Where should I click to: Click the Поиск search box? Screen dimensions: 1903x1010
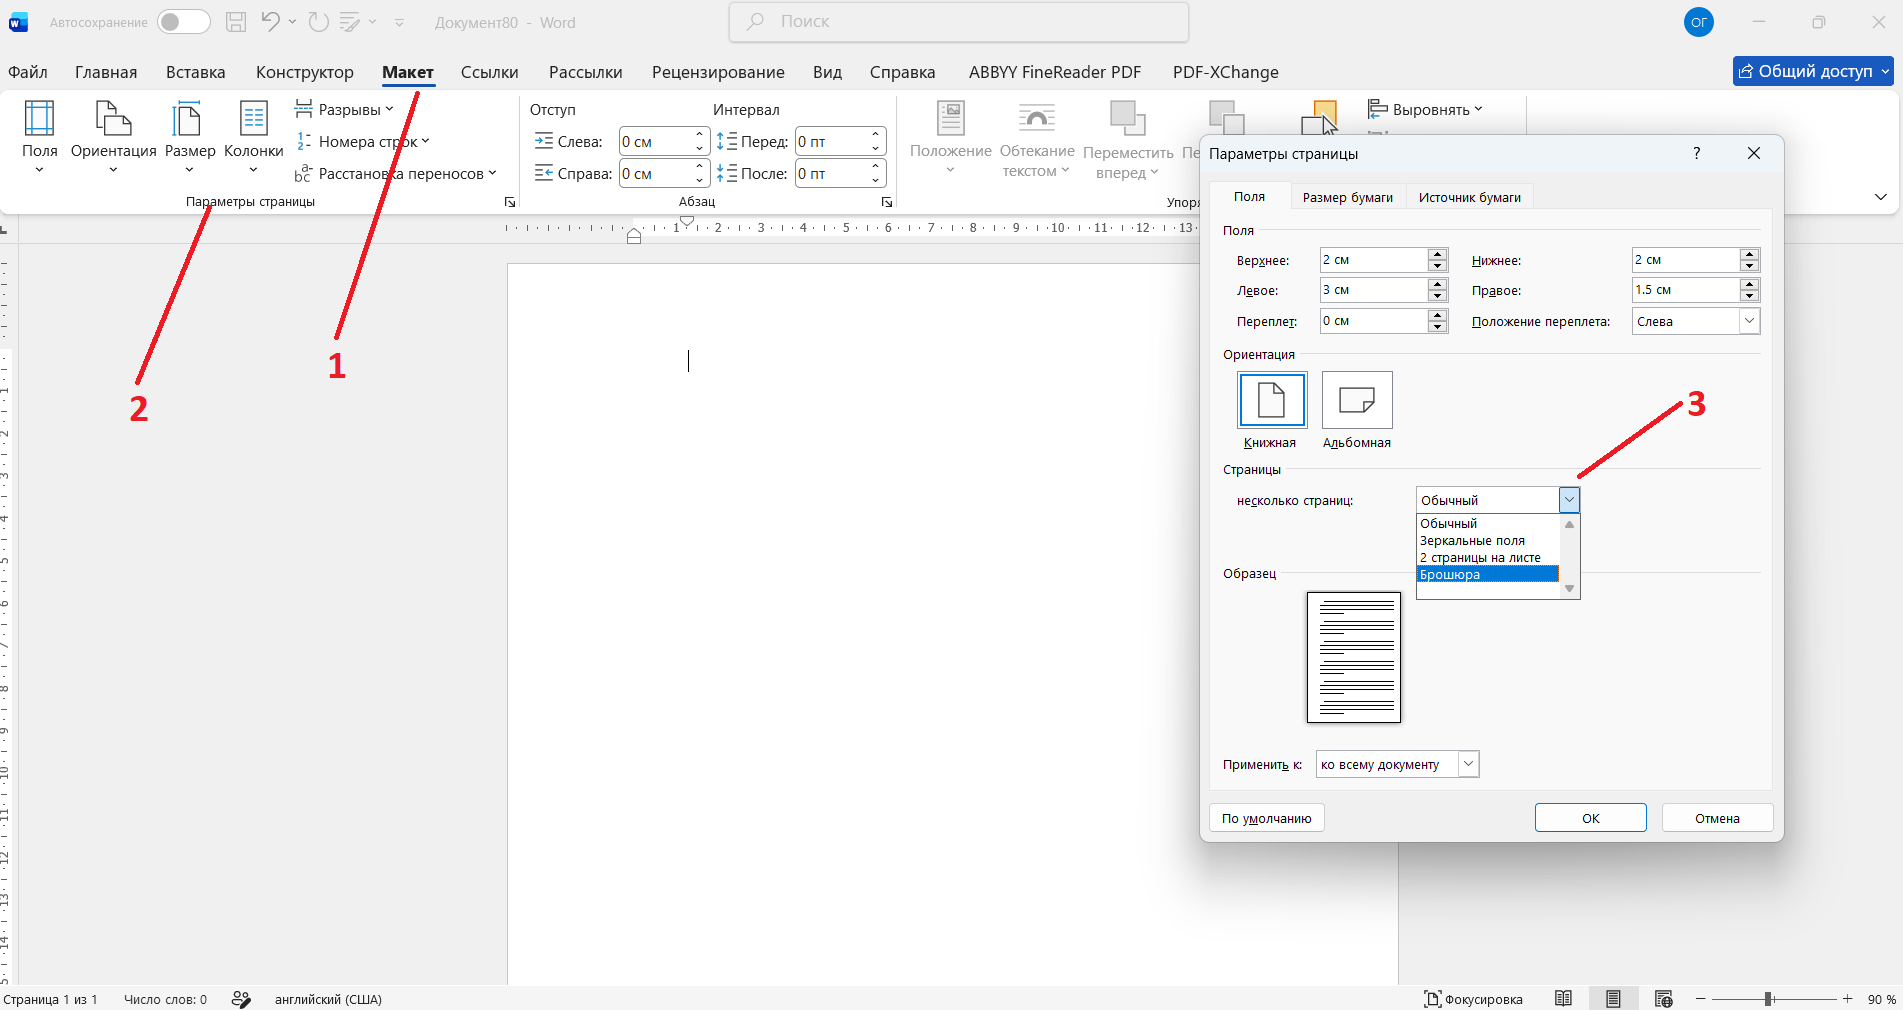(959, 22)
